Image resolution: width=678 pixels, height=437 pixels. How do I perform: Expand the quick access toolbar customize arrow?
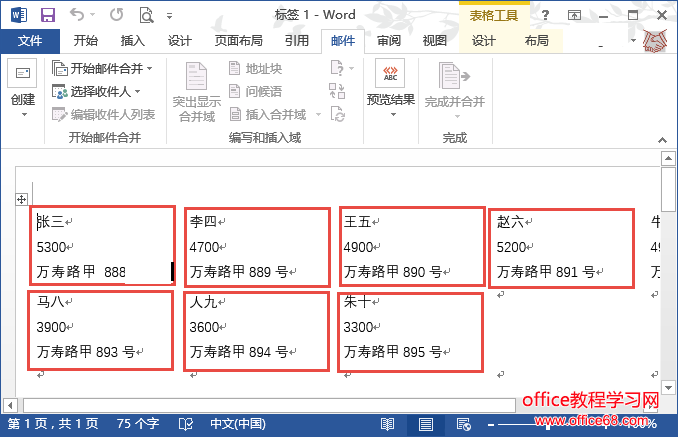coord(170,16)
